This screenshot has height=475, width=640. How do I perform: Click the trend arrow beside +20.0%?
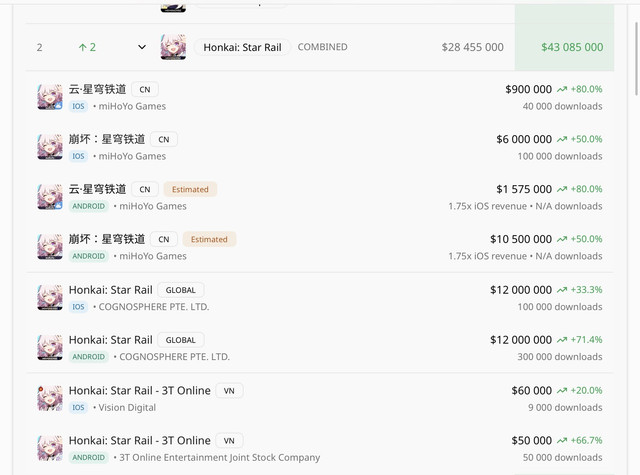pos(562,391)
